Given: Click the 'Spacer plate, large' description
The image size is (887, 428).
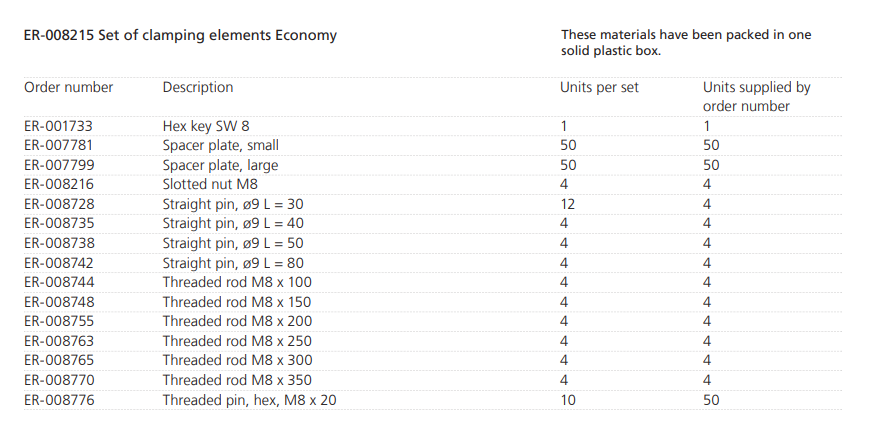Looking at the screenshot, I should 220,165.
